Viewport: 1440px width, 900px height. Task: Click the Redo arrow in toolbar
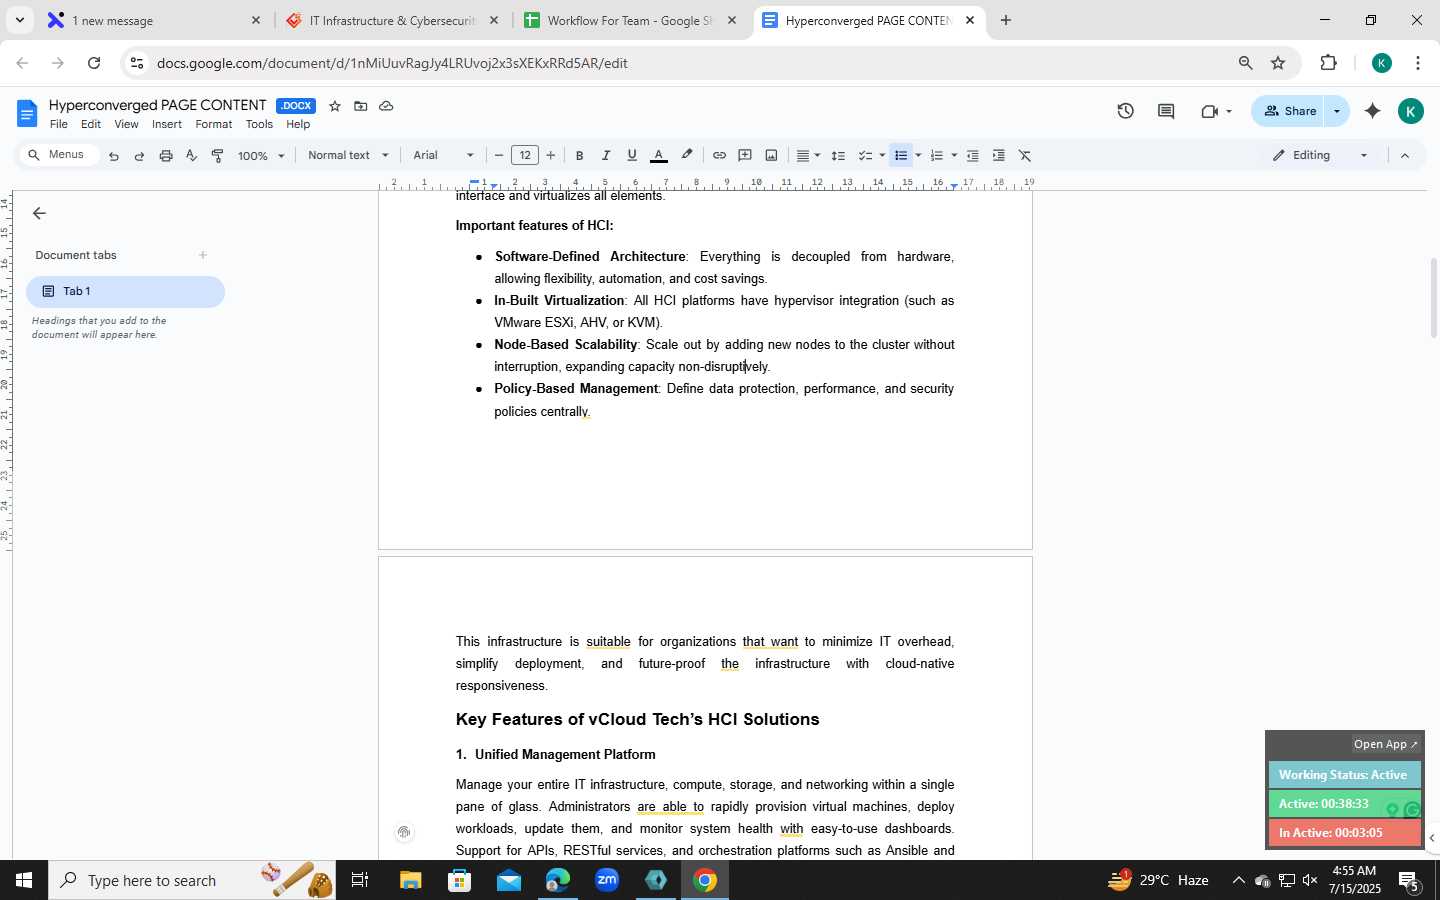click(x=139, y=156)
